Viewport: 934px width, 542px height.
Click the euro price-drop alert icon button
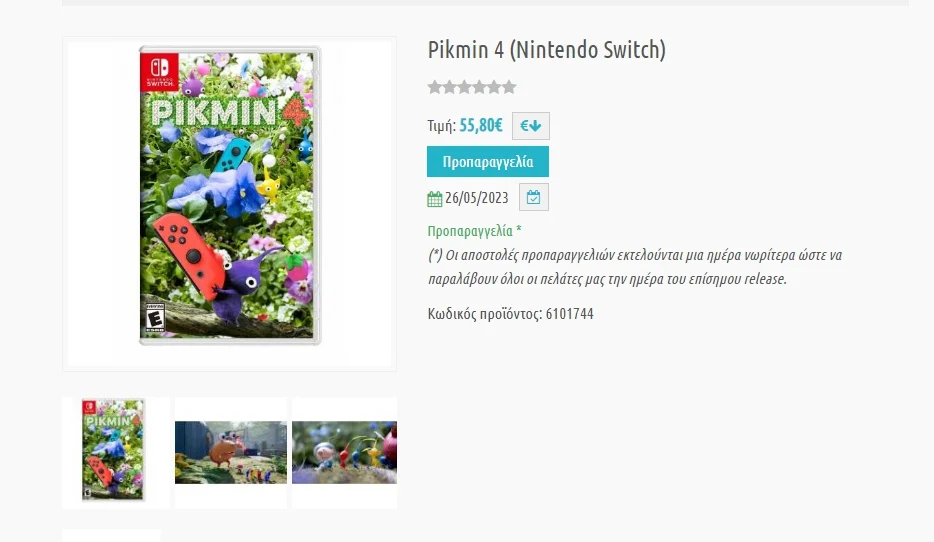[531, 126]
